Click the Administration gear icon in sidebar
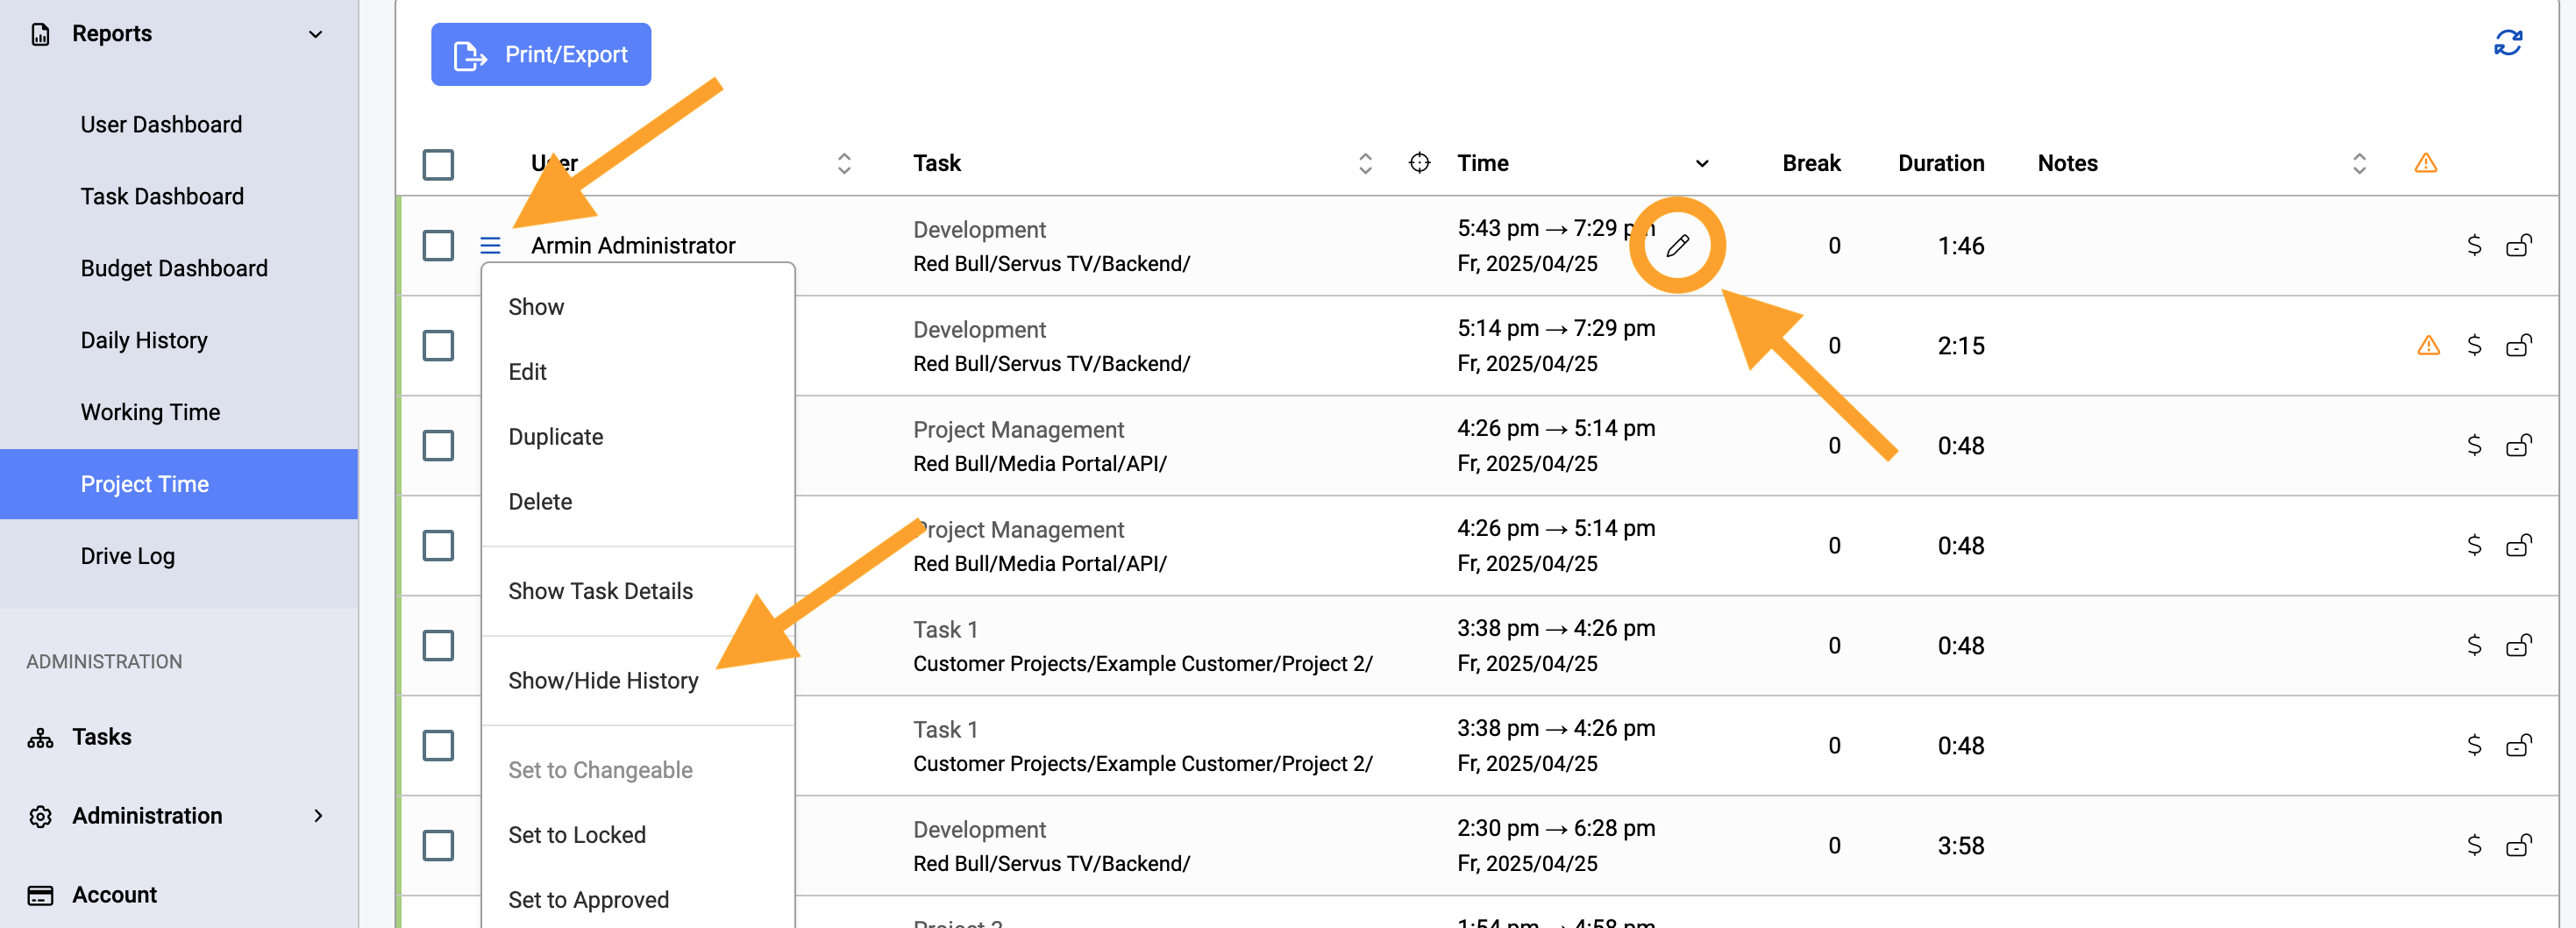 coord(40,816)
